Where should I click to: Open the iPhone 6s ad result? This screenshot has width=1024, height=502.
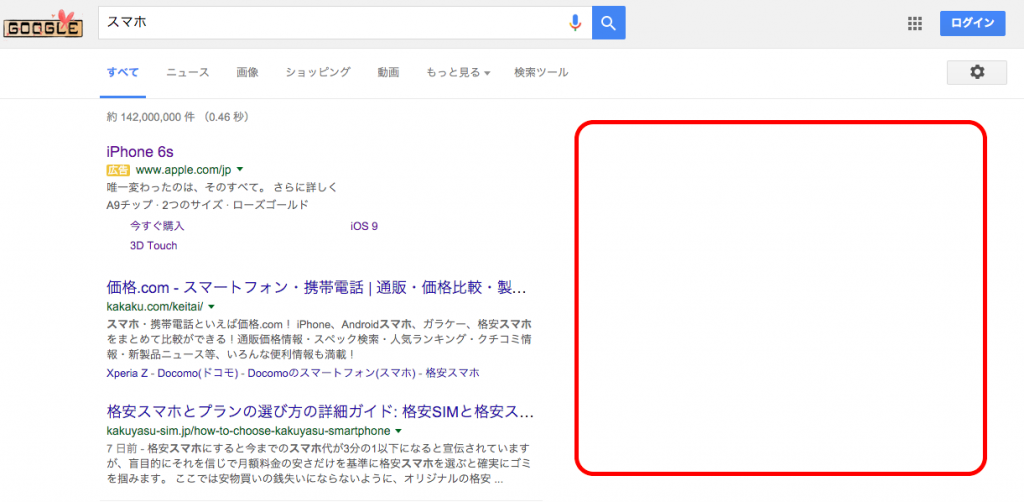tap(140, 151)
